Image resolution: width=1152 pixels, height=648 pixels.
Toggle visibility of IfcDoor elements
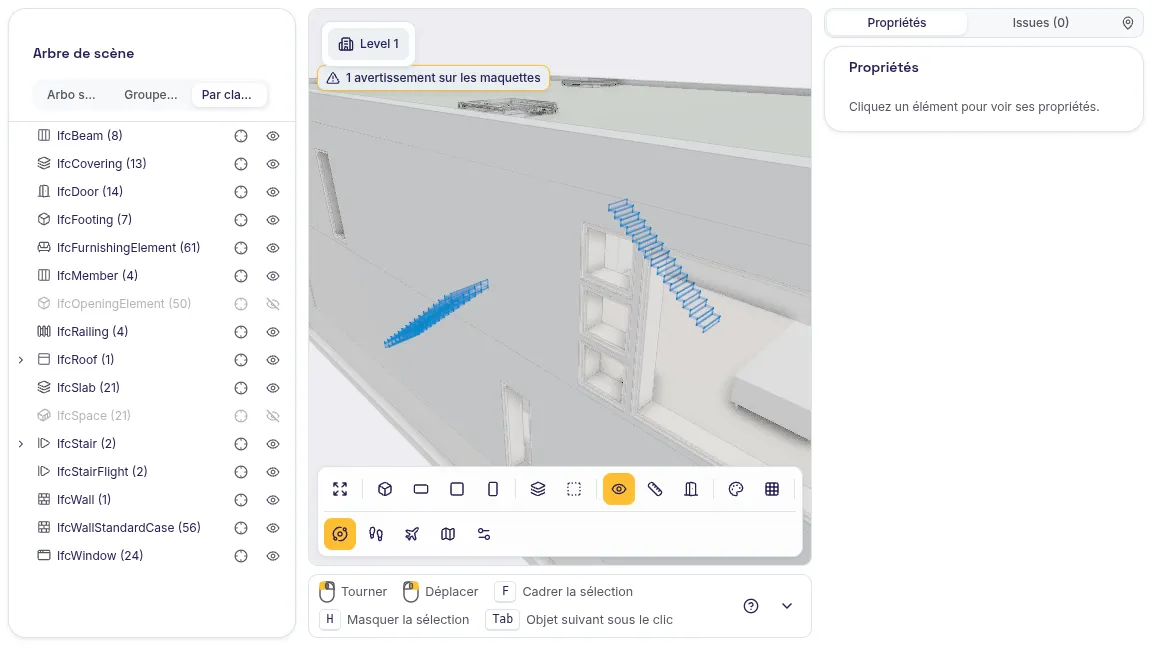pos(273,192)
